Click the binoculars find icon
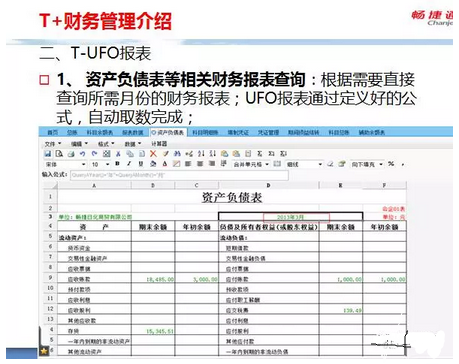The width and height of the screenshot is (459, 364). pyautogui.click(x=177, y=154)
